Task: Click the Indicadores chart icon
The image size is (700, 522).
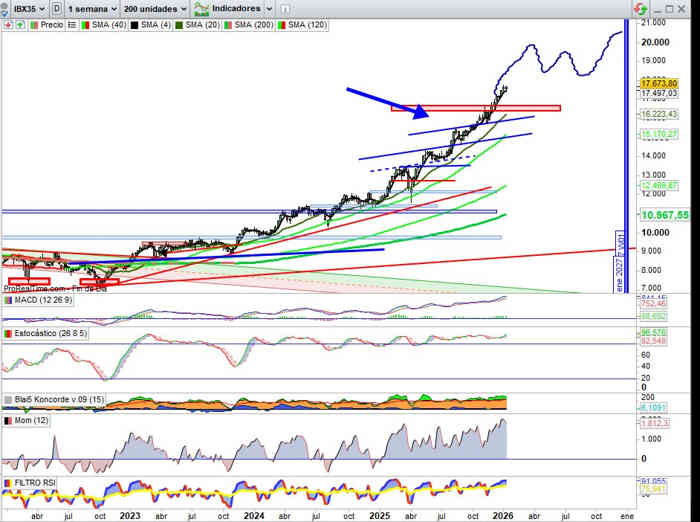Action: [x=203, y=8]
